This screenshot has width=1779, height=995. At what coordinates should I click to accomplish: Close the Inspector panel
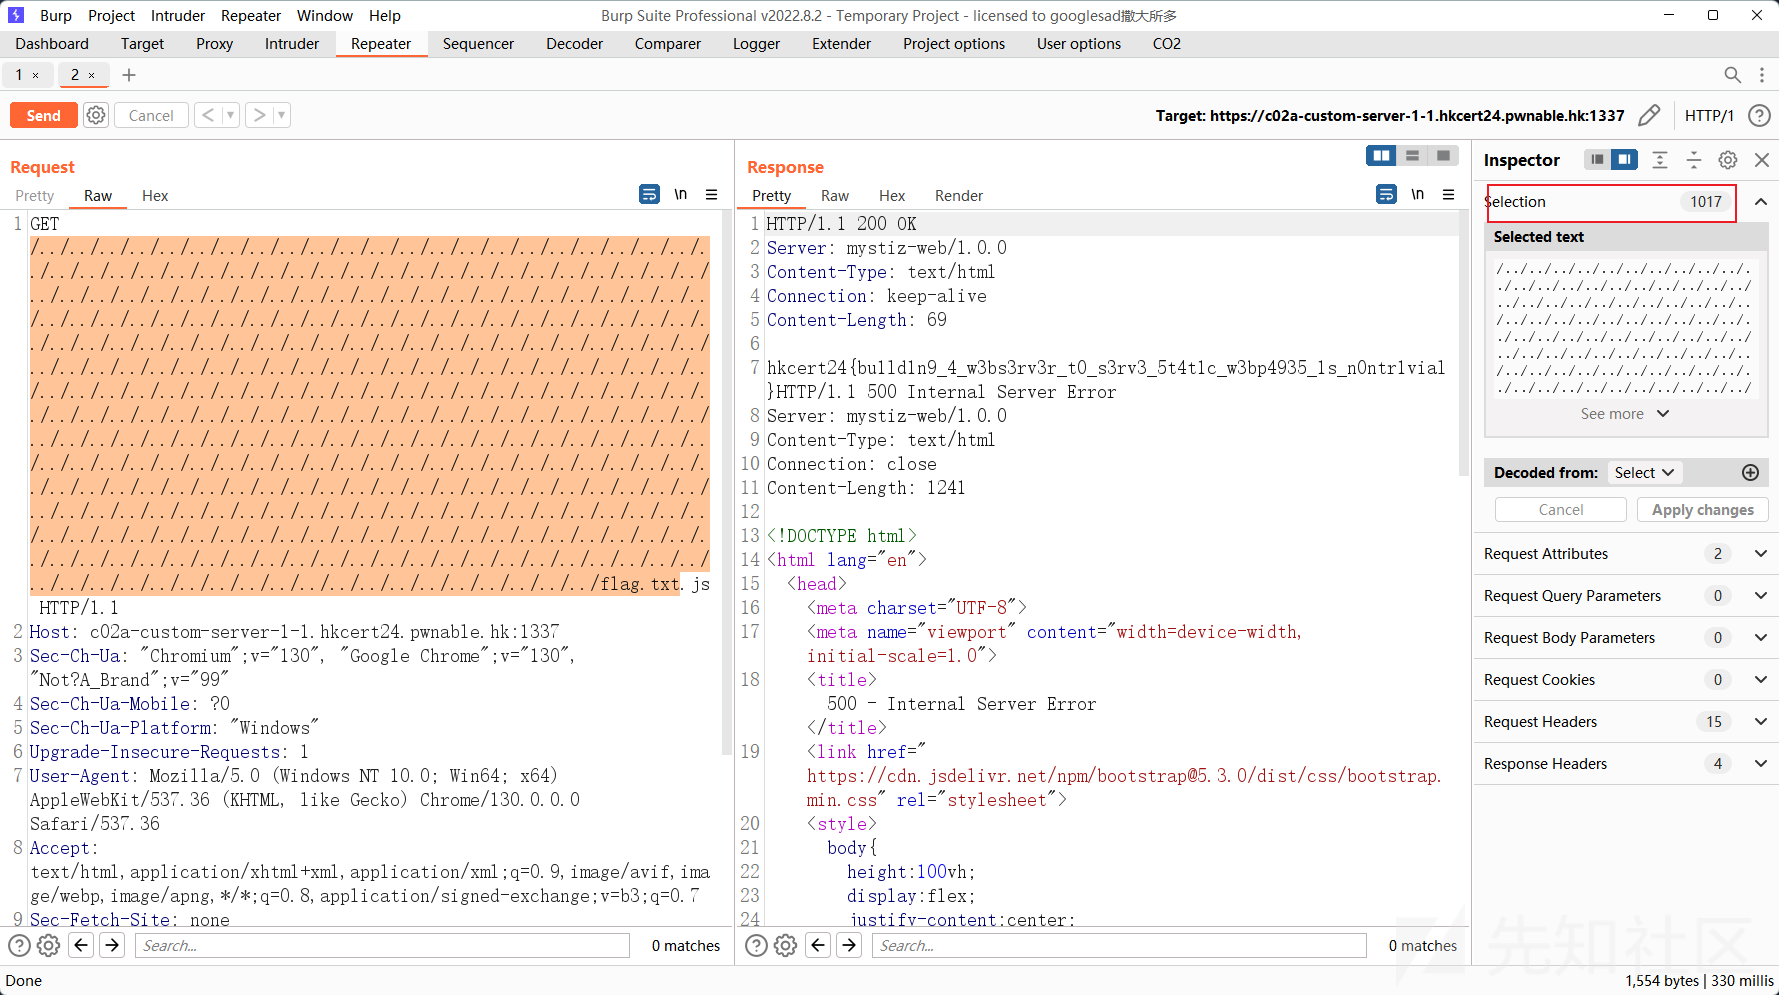[1762, 160]
